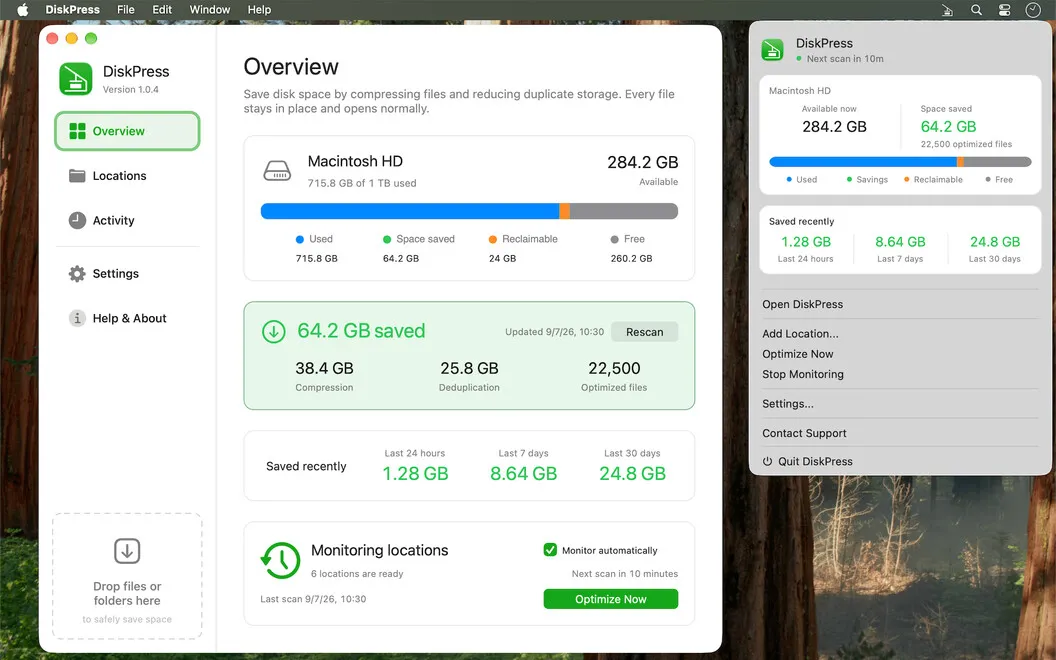Click "715.8 GB of 1 TB used" text

pos(362,183)
